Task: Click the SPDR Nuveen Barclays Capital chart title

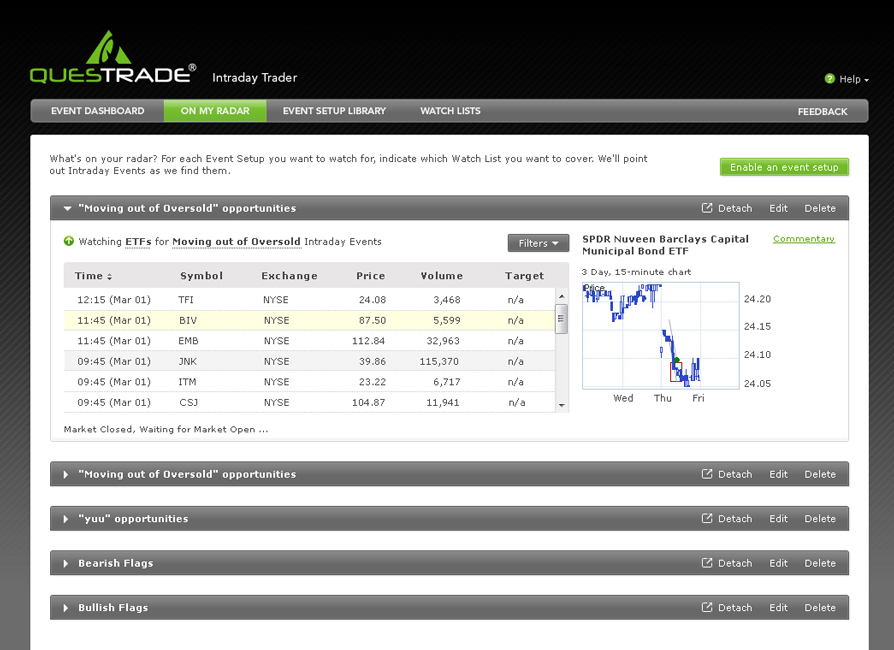Action: pos(665,245)
